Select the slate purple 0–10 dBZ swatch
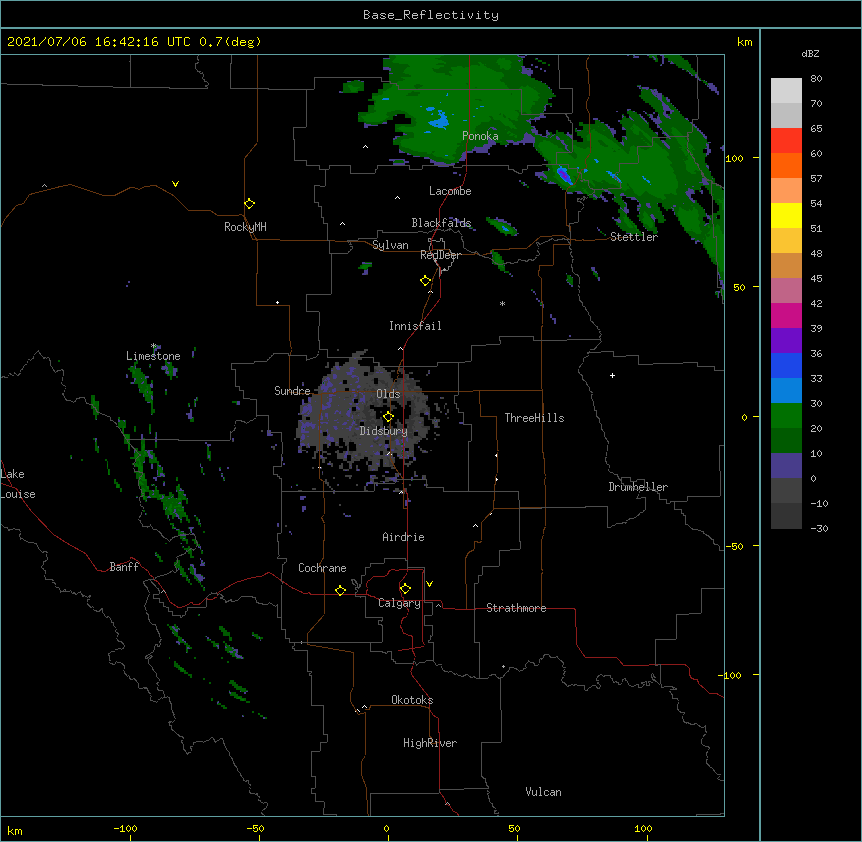862x842 pixels. pyautogui.click(x=786, y=466)
